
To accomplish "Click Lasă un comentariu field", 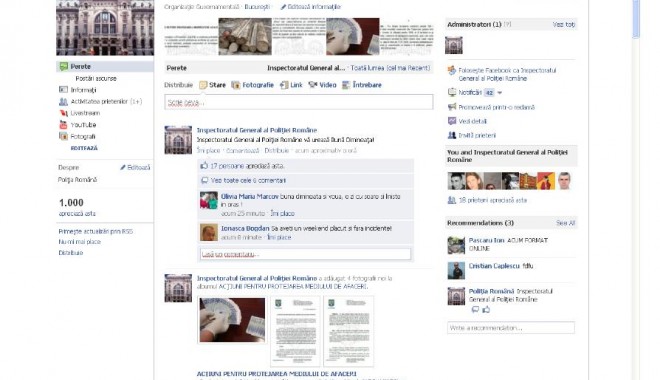I will point(305,254).
